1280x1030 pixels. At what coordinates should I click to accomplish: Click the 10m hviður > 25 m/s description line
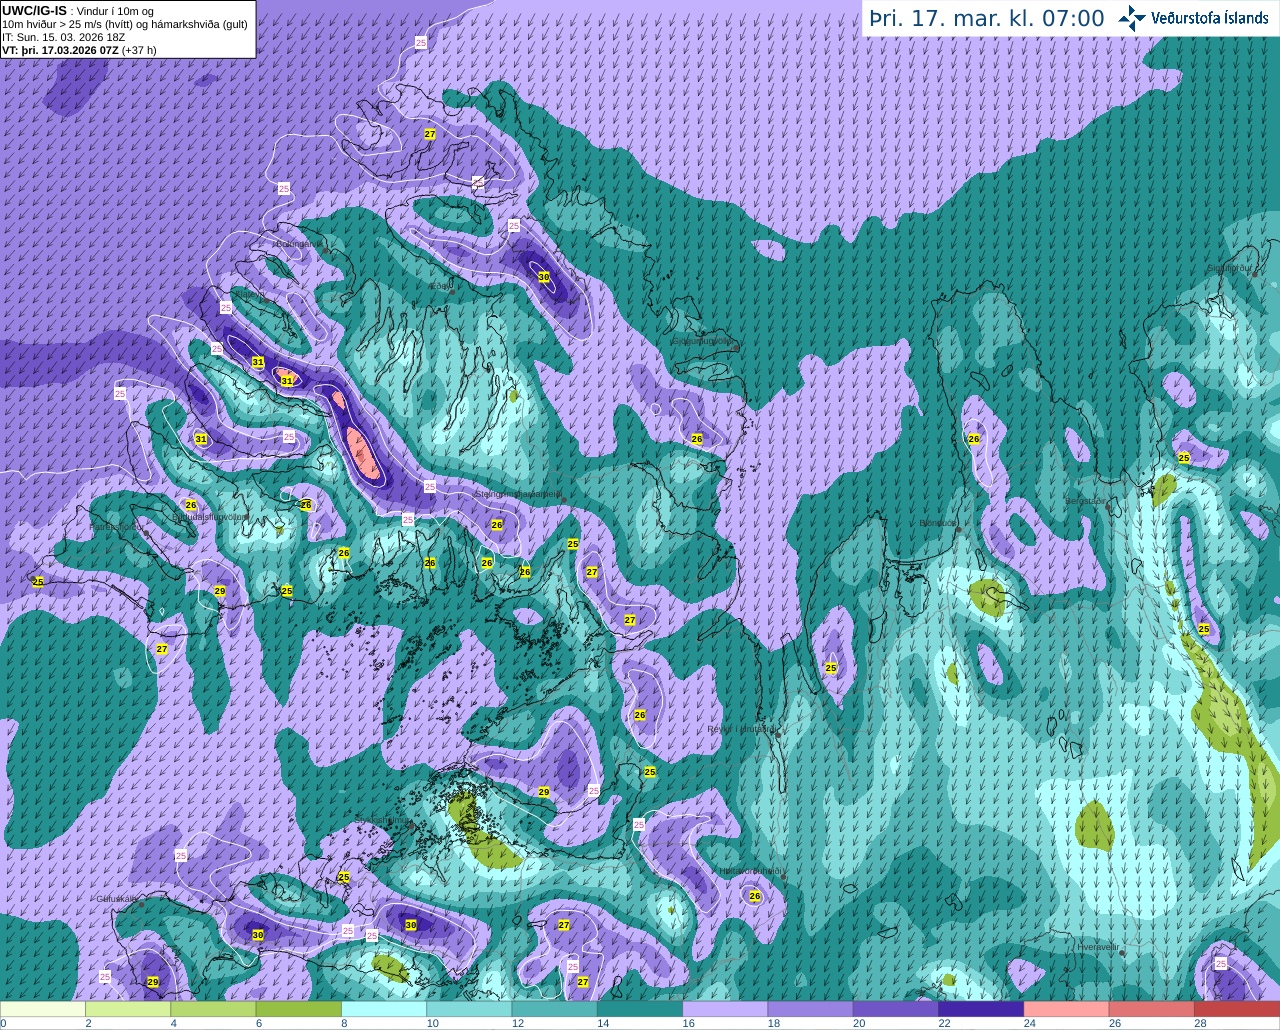[x=125, y=24]
